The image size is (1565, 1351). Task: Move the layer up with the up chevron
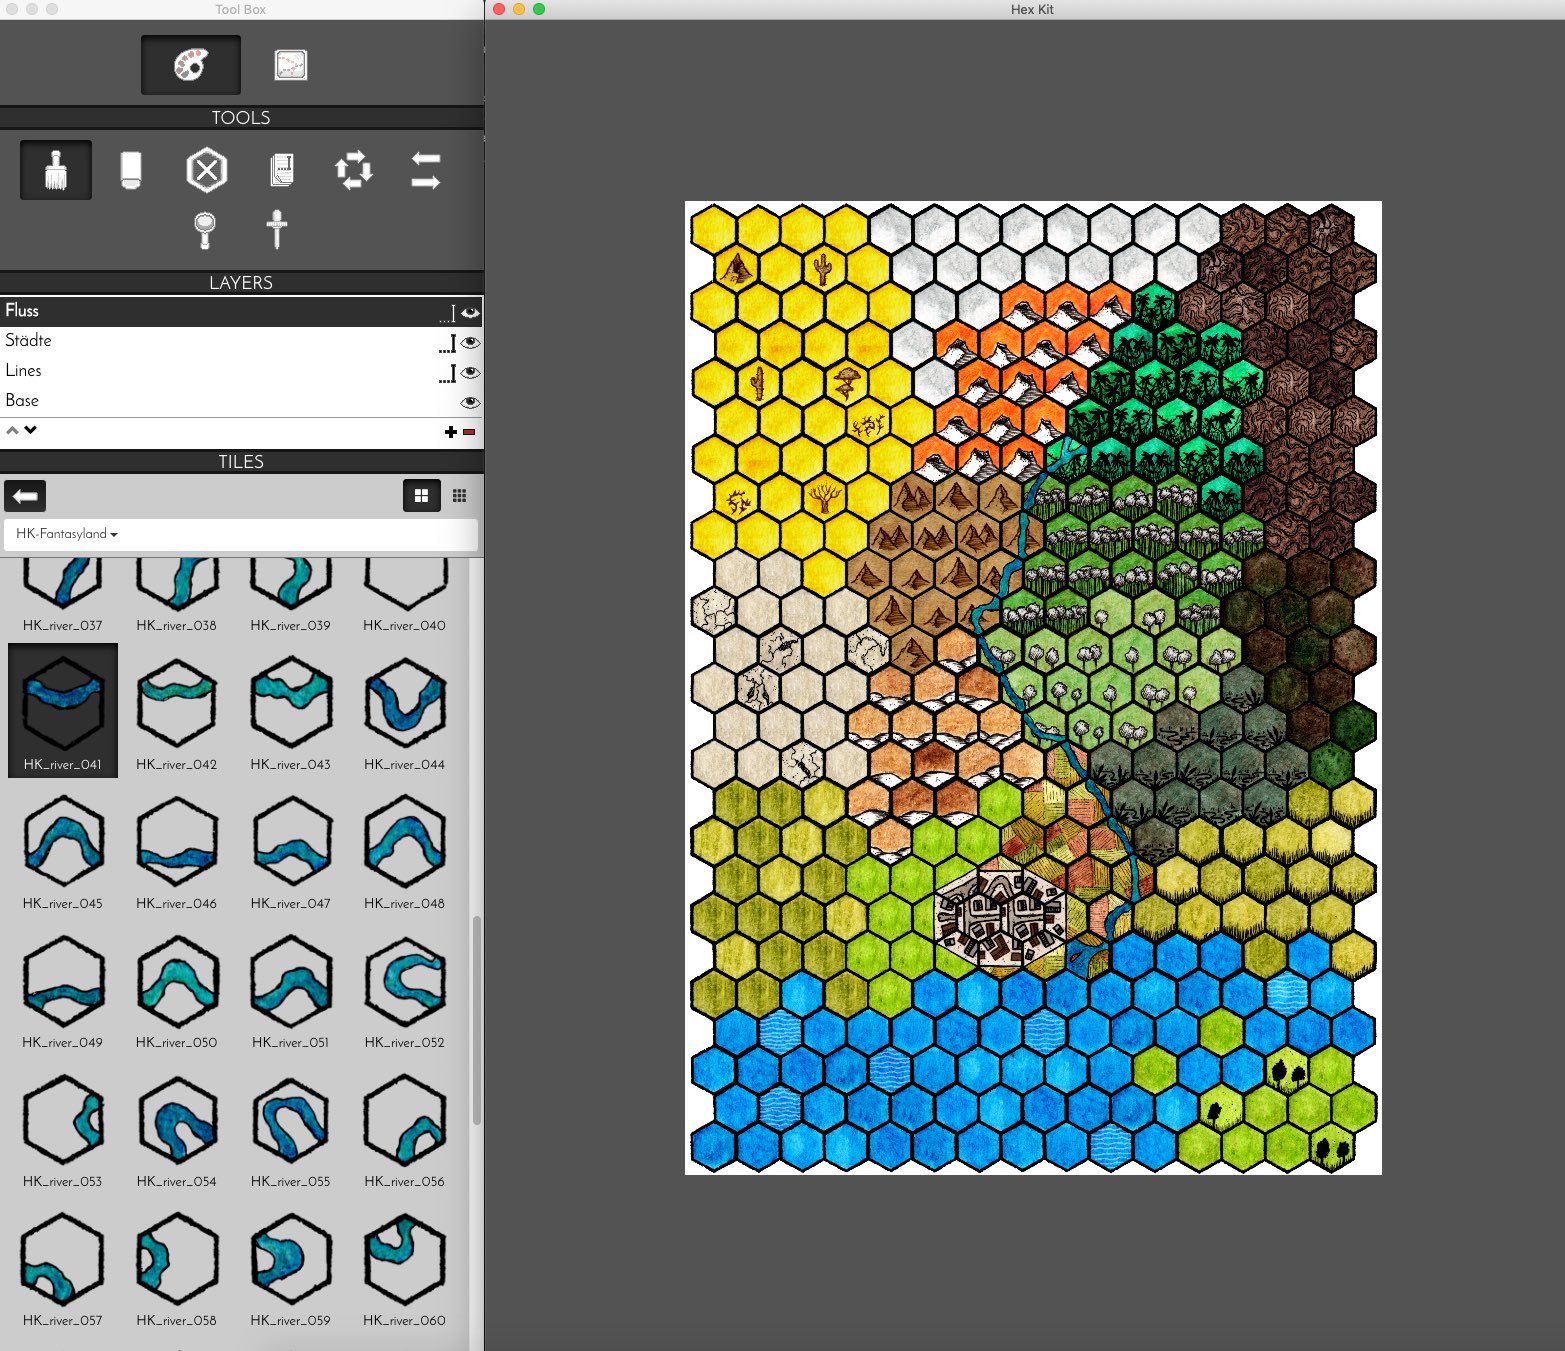coord(12,430)
